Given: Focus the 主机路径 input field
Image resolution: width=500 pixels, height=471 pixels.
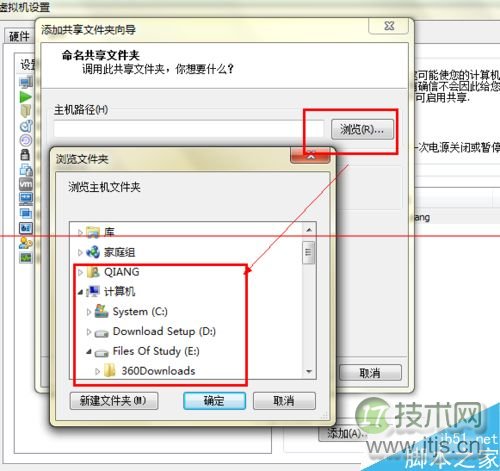Looking at the screenshot, I should [189, 129].
